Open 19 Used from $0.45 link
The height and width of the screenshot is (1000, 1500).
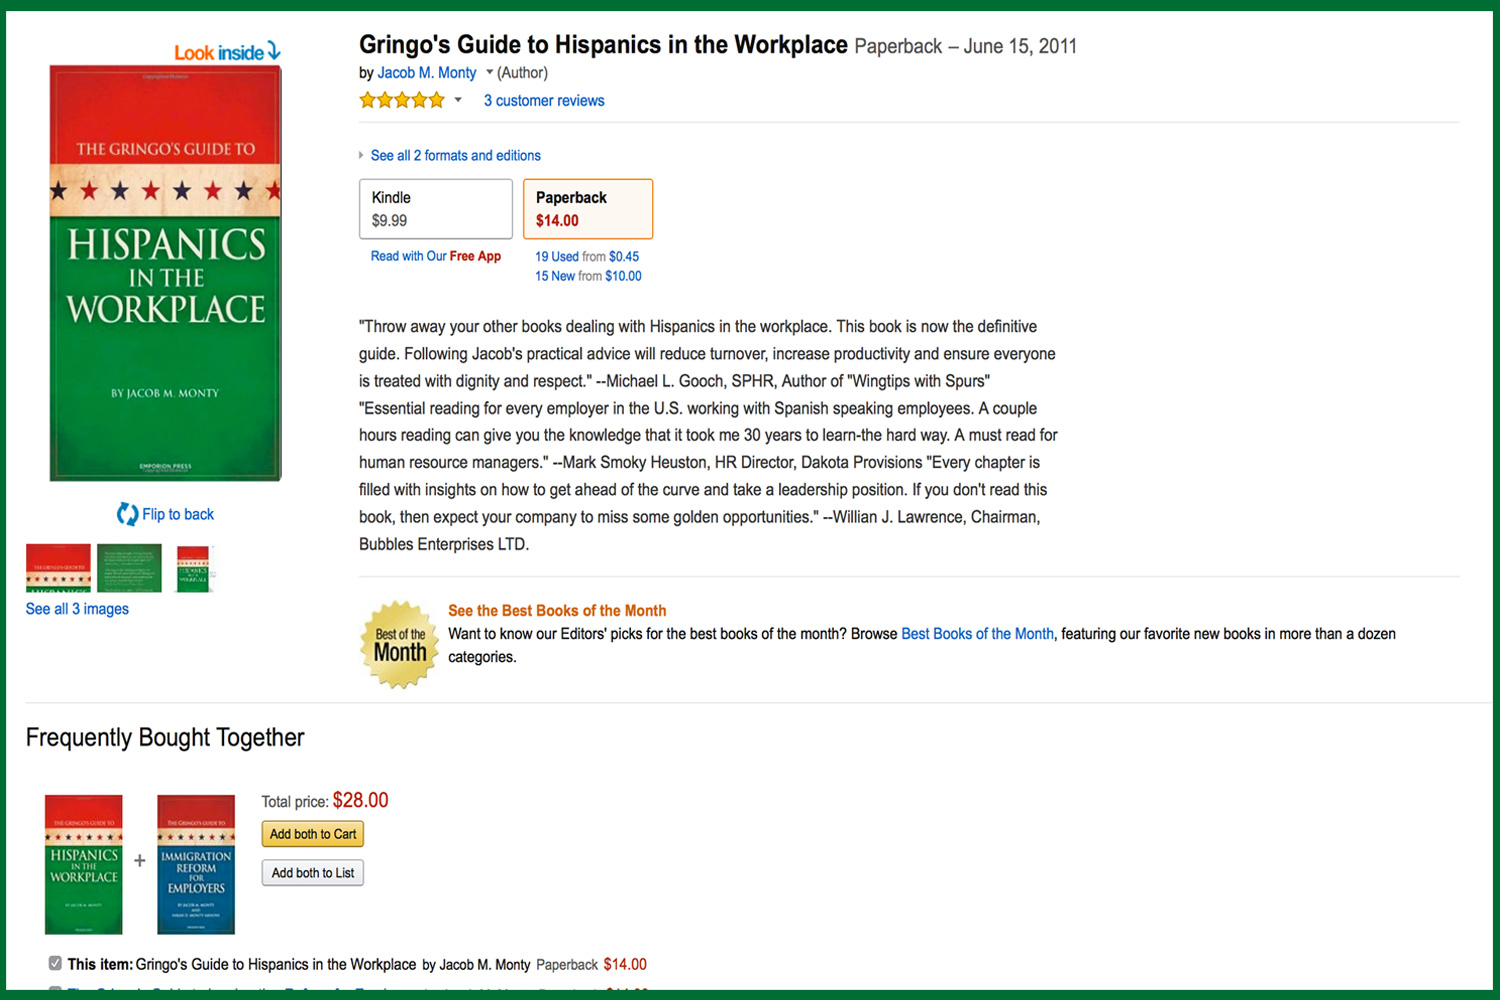587,256
